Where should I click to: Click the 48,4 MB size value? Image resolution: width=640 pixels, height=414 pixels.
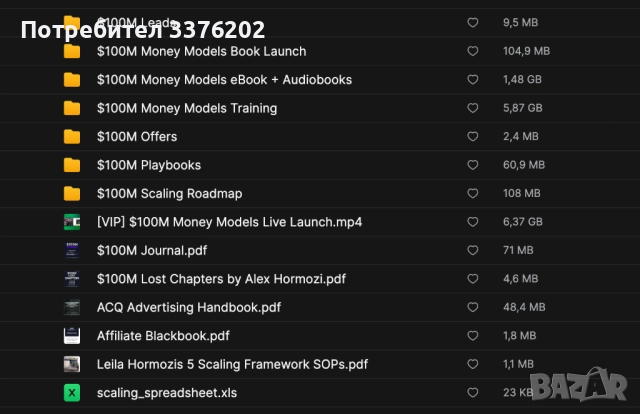point(524,307)
